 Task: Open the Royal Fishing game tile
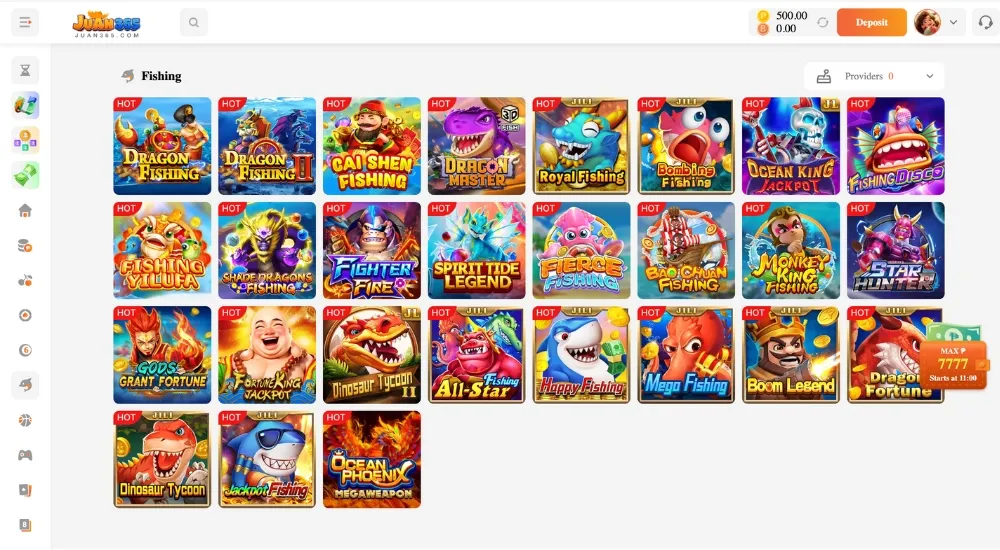[x=581, y=145]
